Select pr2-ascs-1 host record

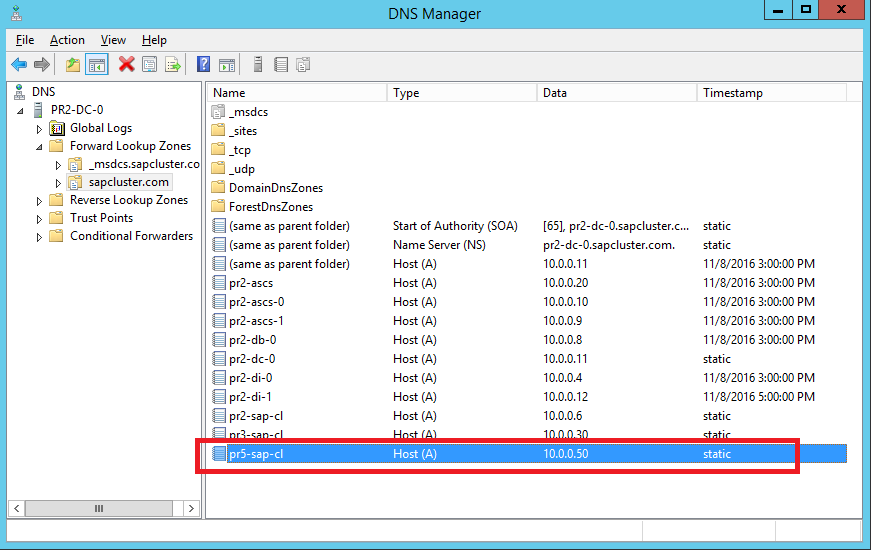click(529, 320)
